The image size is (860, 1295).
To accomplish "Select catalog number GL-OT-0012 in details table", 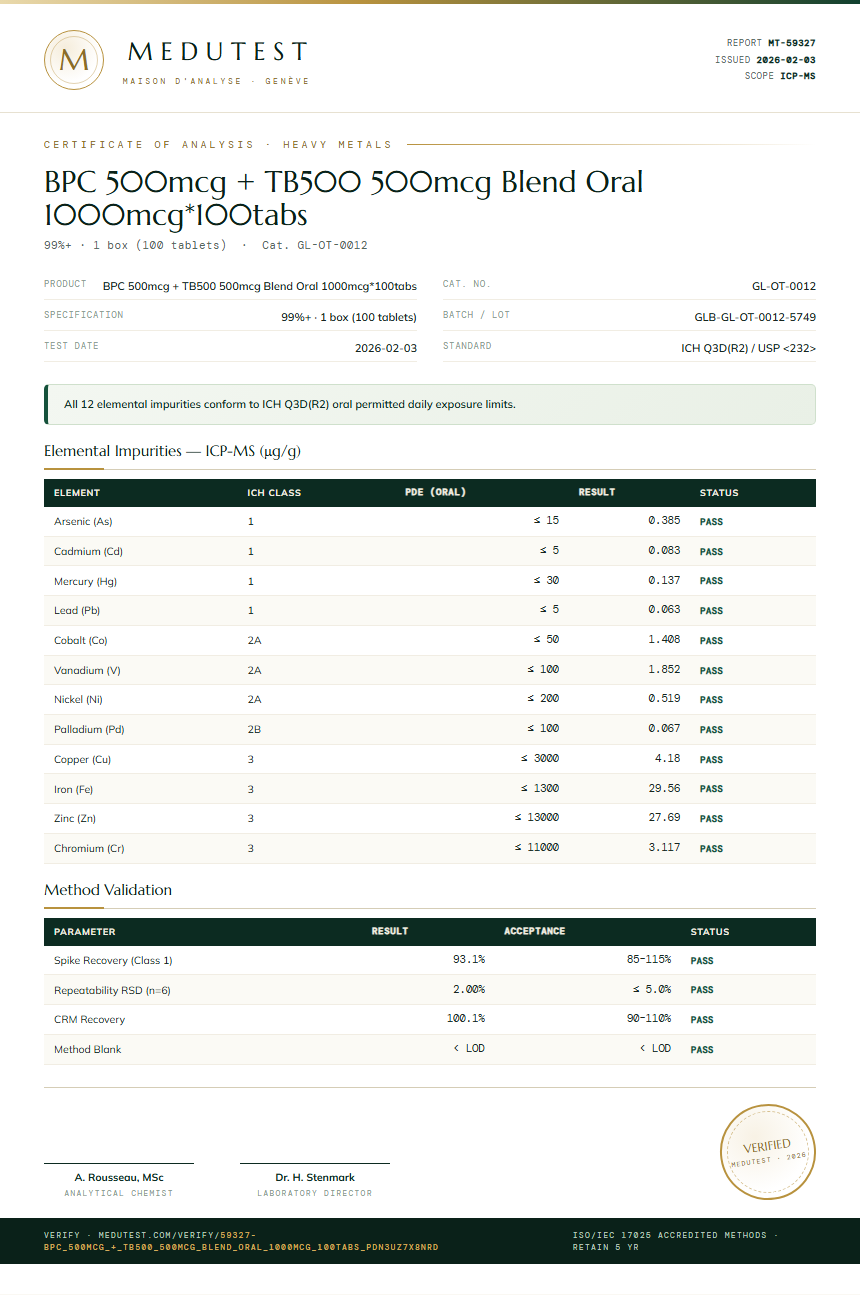I will point(784,286).
